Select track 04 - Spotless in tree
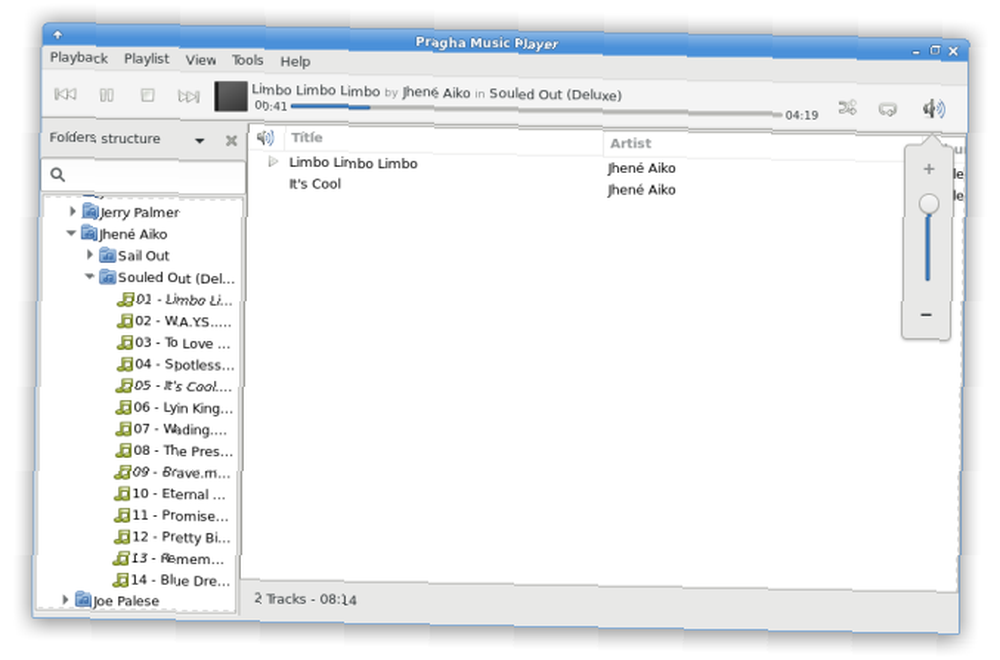This screenshot has width=1000, height=660. 175,364
